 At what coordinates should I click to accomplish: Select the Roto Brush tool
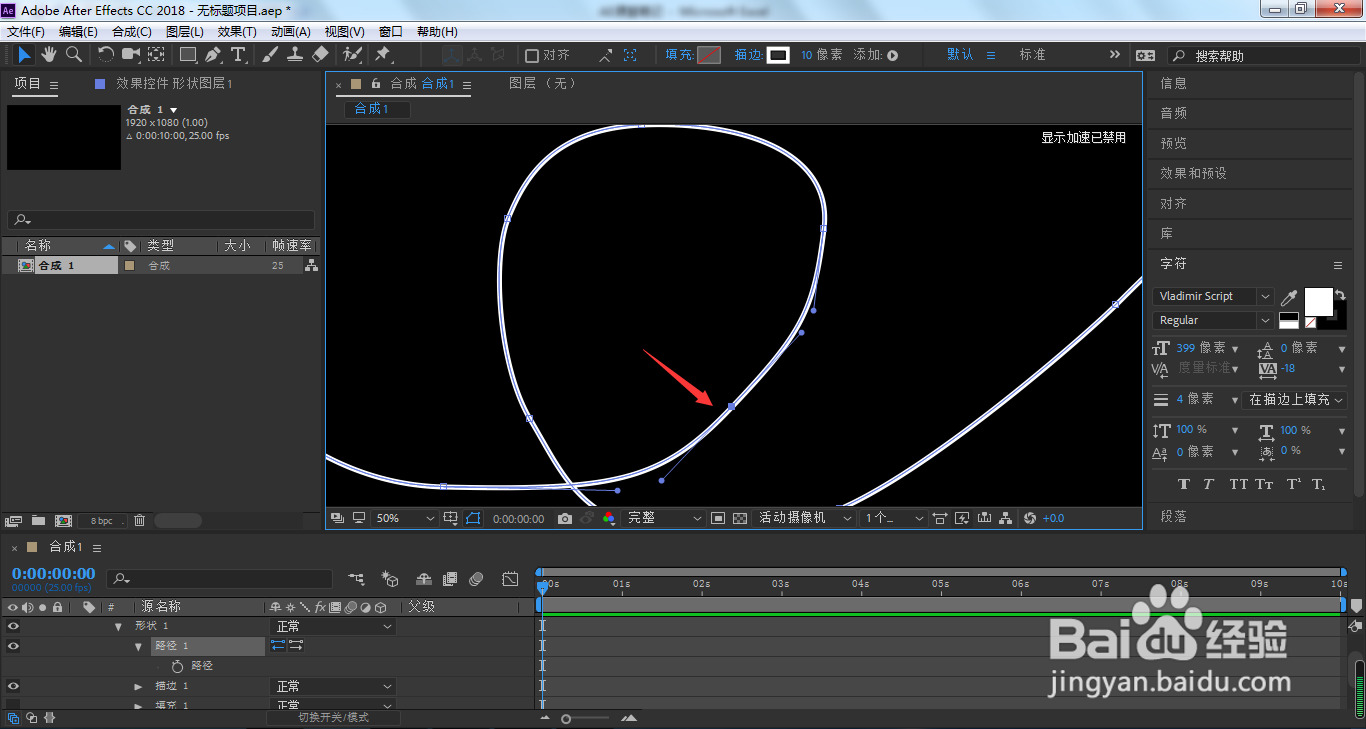352,55
